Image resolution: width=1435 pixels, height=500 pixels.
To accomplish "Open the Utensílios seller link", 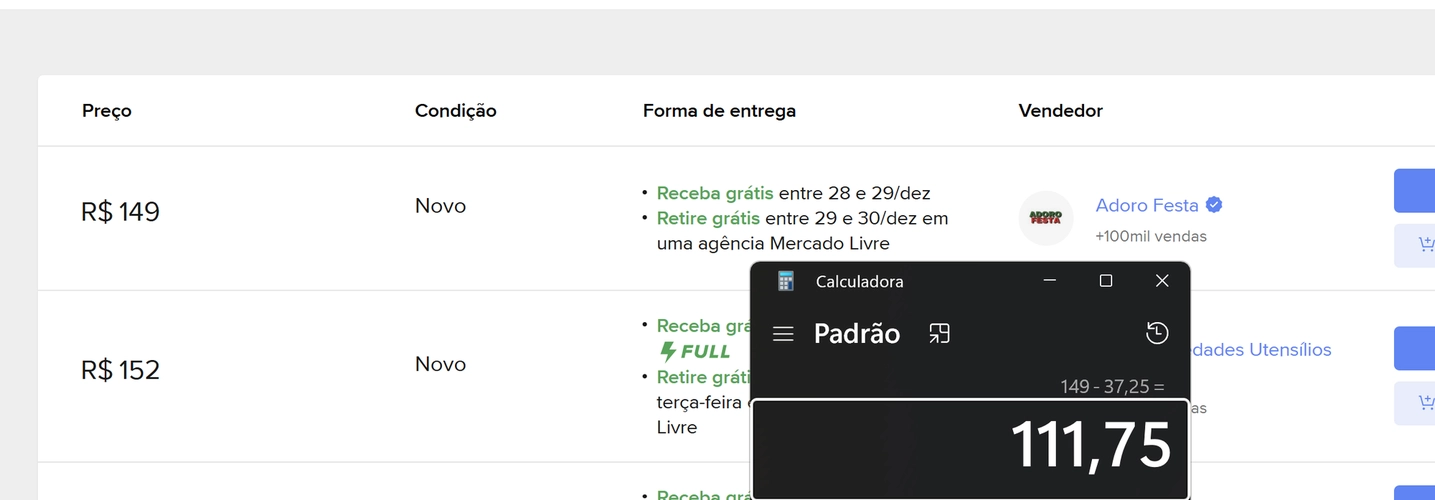I will click(1260, 349).
